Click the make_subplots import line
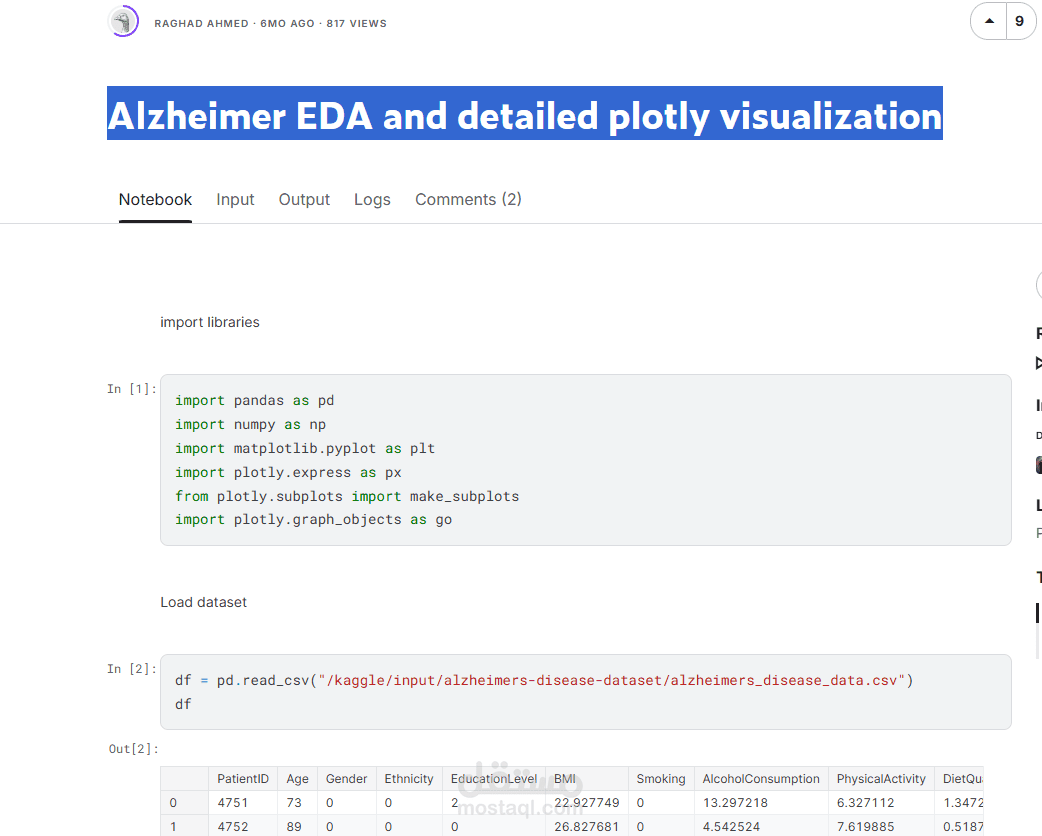This screenshot has height=836, width=1042. (347, 496)
